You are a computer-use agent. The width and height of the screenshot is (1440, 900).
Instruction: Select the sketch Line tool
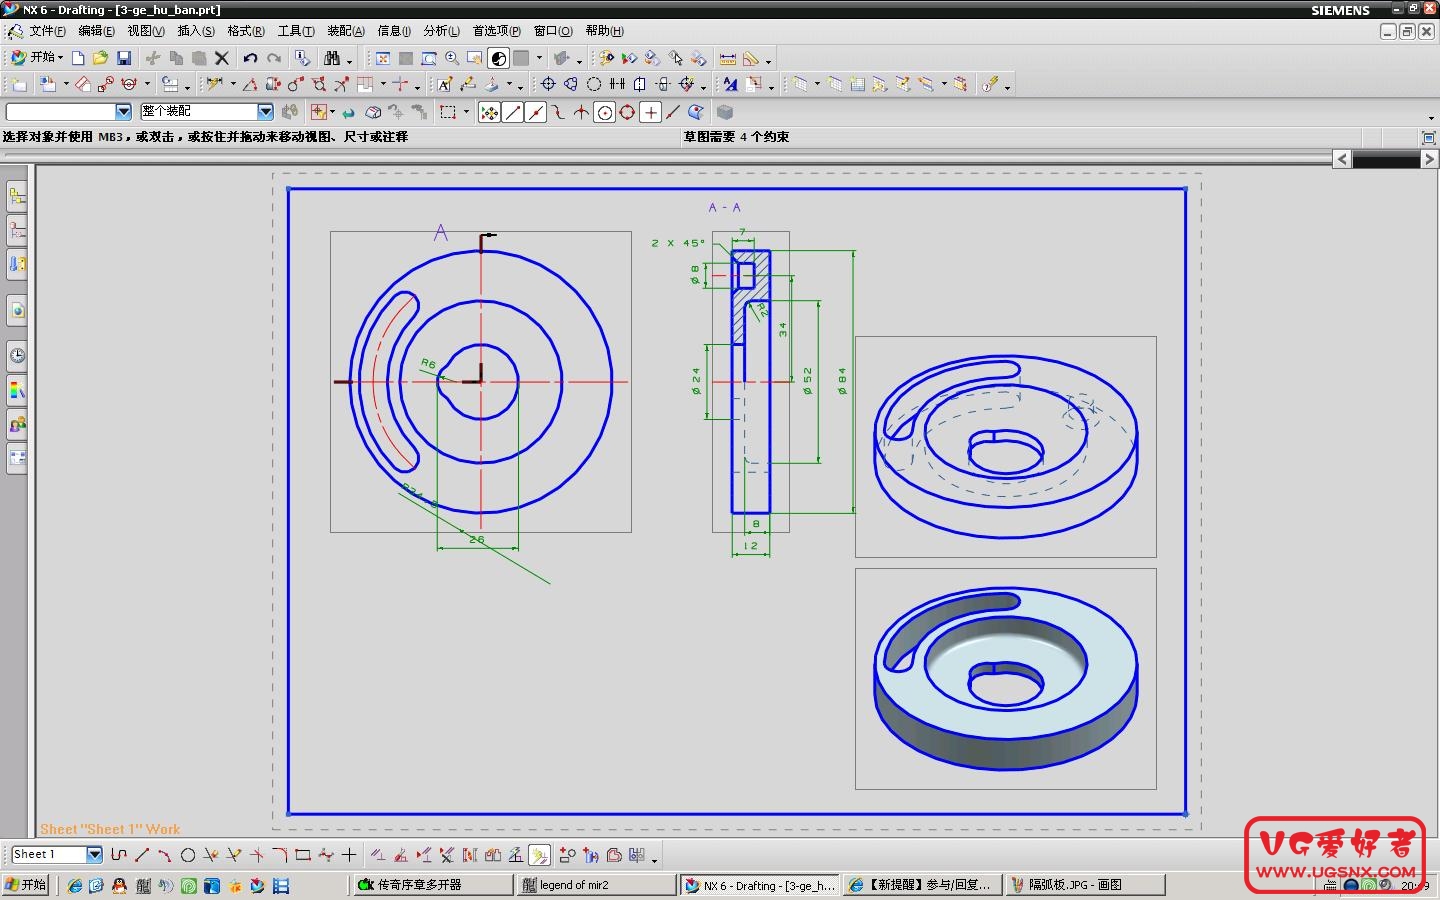coord(142,855)
